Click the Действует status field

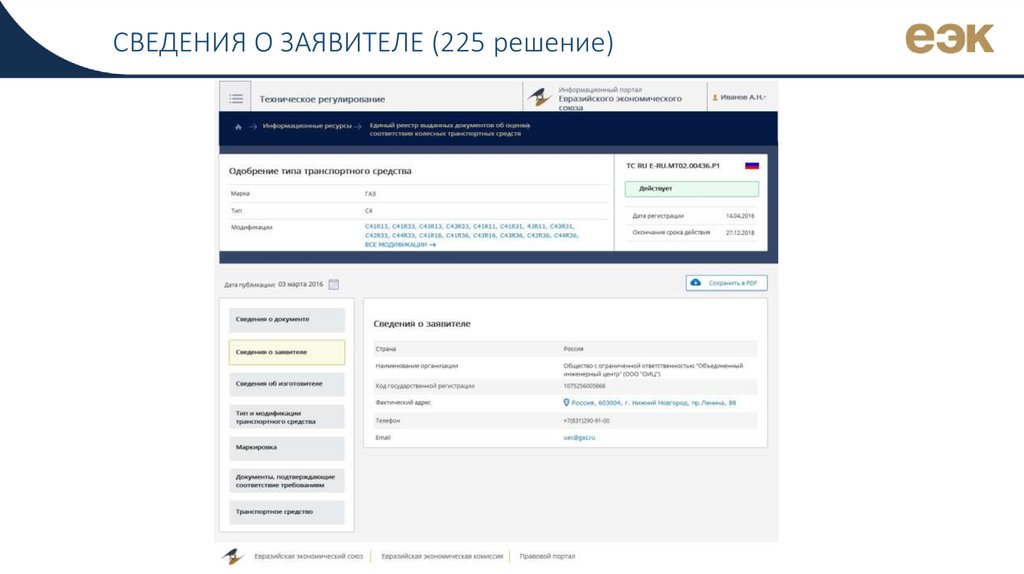coord(692,188)
